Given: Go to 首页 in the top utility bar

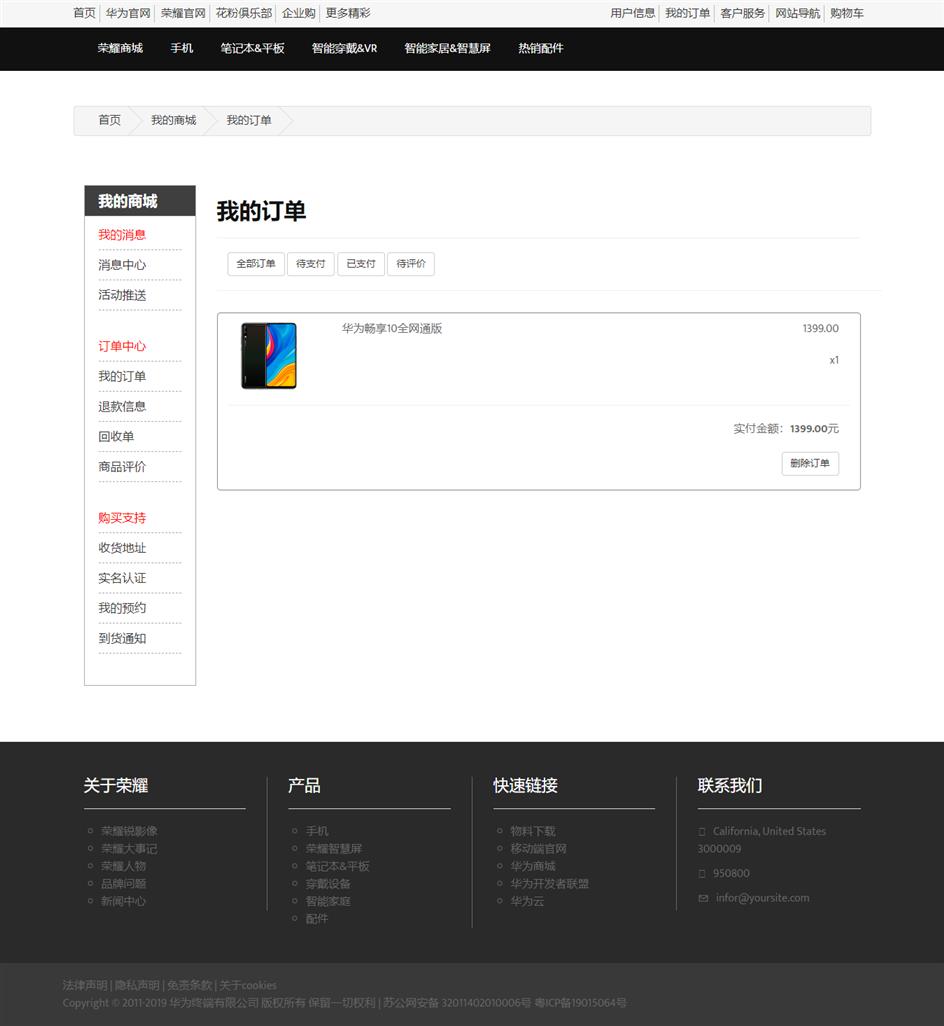Looking at the screenshot, I should click(84, 13).
